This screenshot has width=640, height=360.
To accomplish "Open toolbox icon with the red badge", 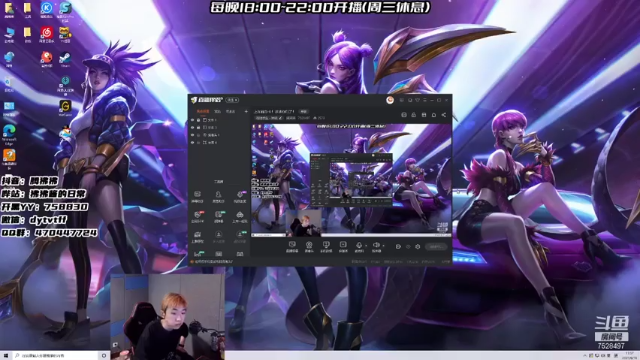I will (x=198, y=216).
